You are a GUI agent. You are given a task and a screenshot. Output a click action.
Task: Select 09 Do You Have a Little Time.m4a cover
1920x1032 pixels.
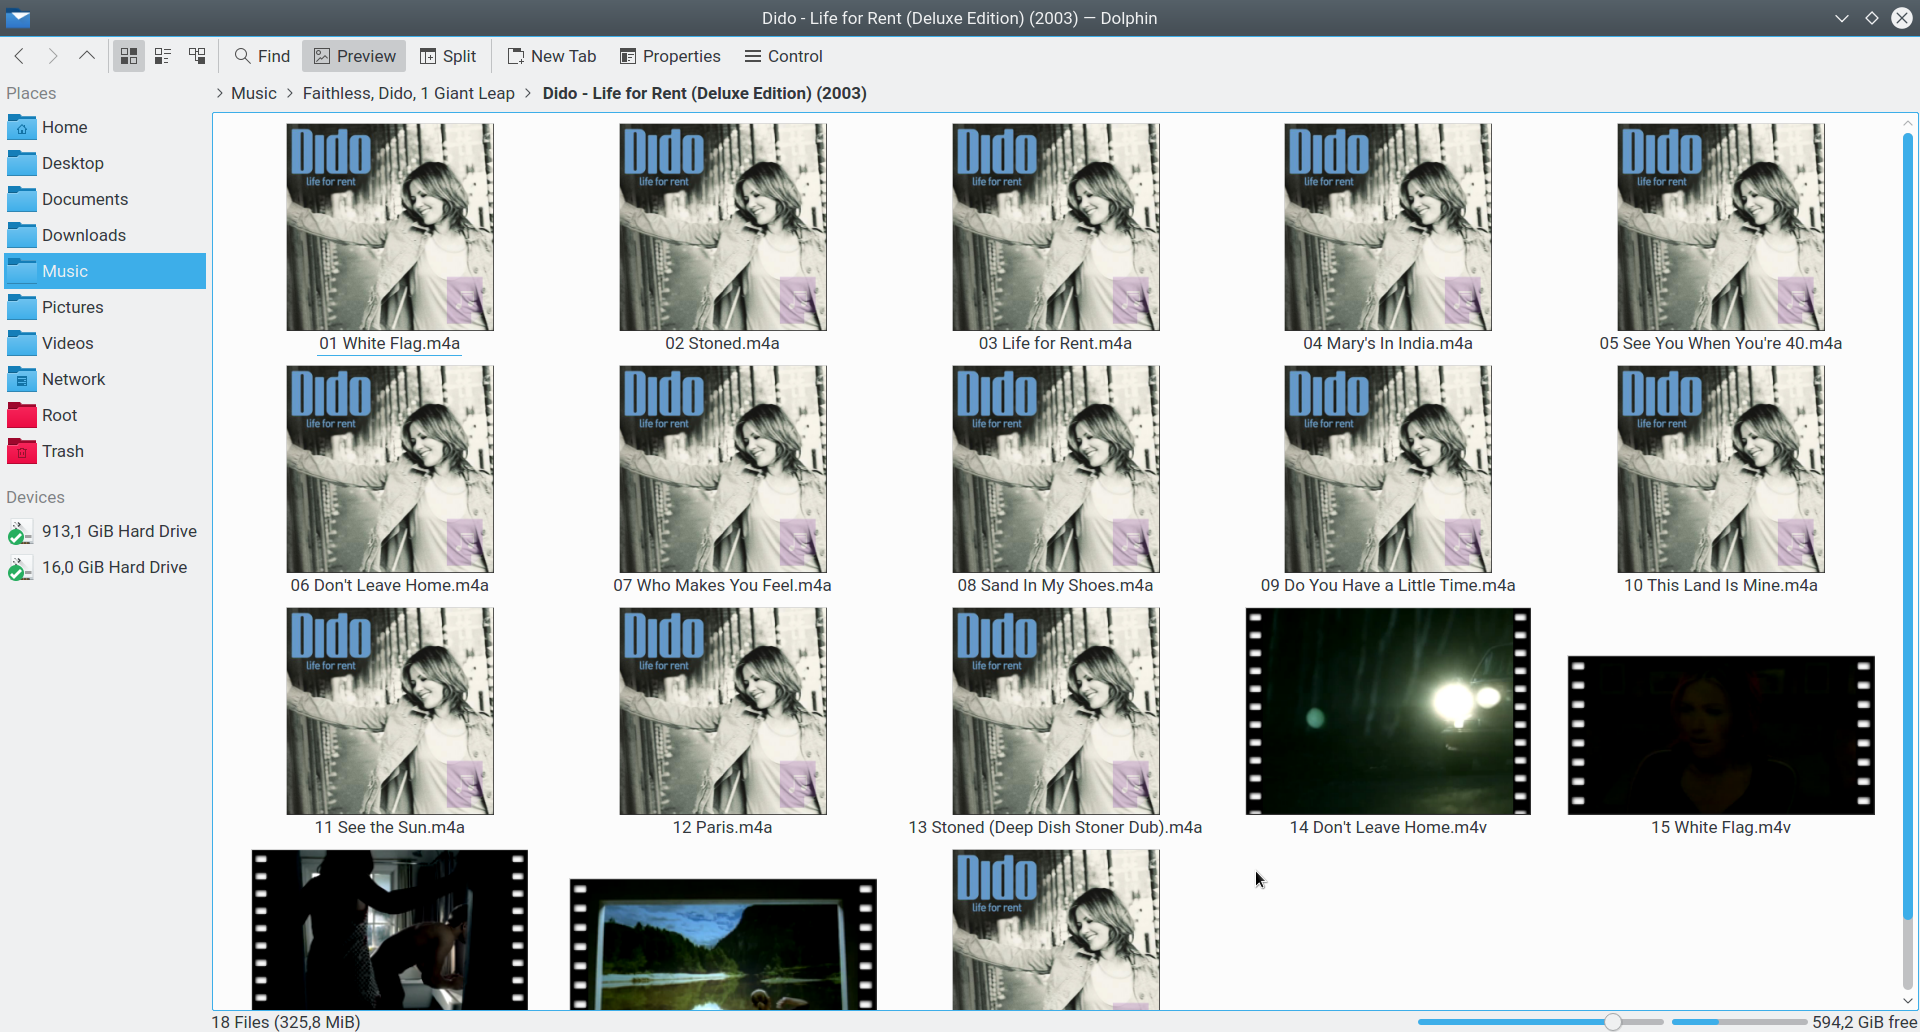coord(1388,469)
